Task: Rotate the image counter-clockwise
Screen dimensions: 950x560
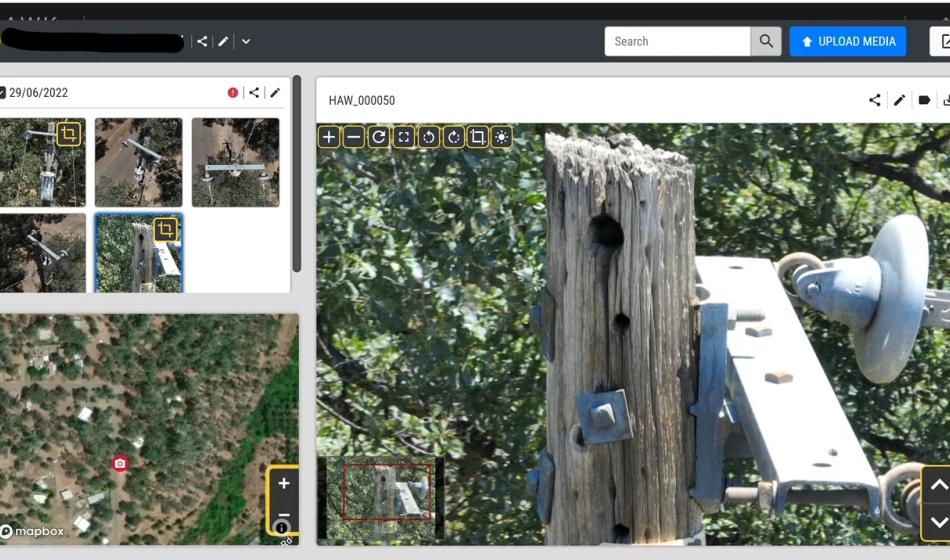Action: click(429, 137)
